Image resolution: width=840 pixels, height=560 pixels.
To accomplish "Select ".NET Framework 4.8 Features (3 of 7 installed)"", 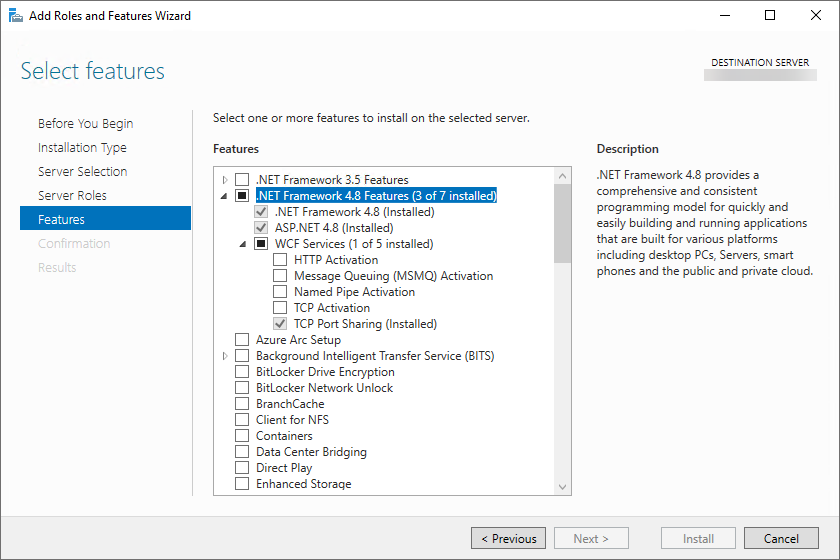I will 376,196.
